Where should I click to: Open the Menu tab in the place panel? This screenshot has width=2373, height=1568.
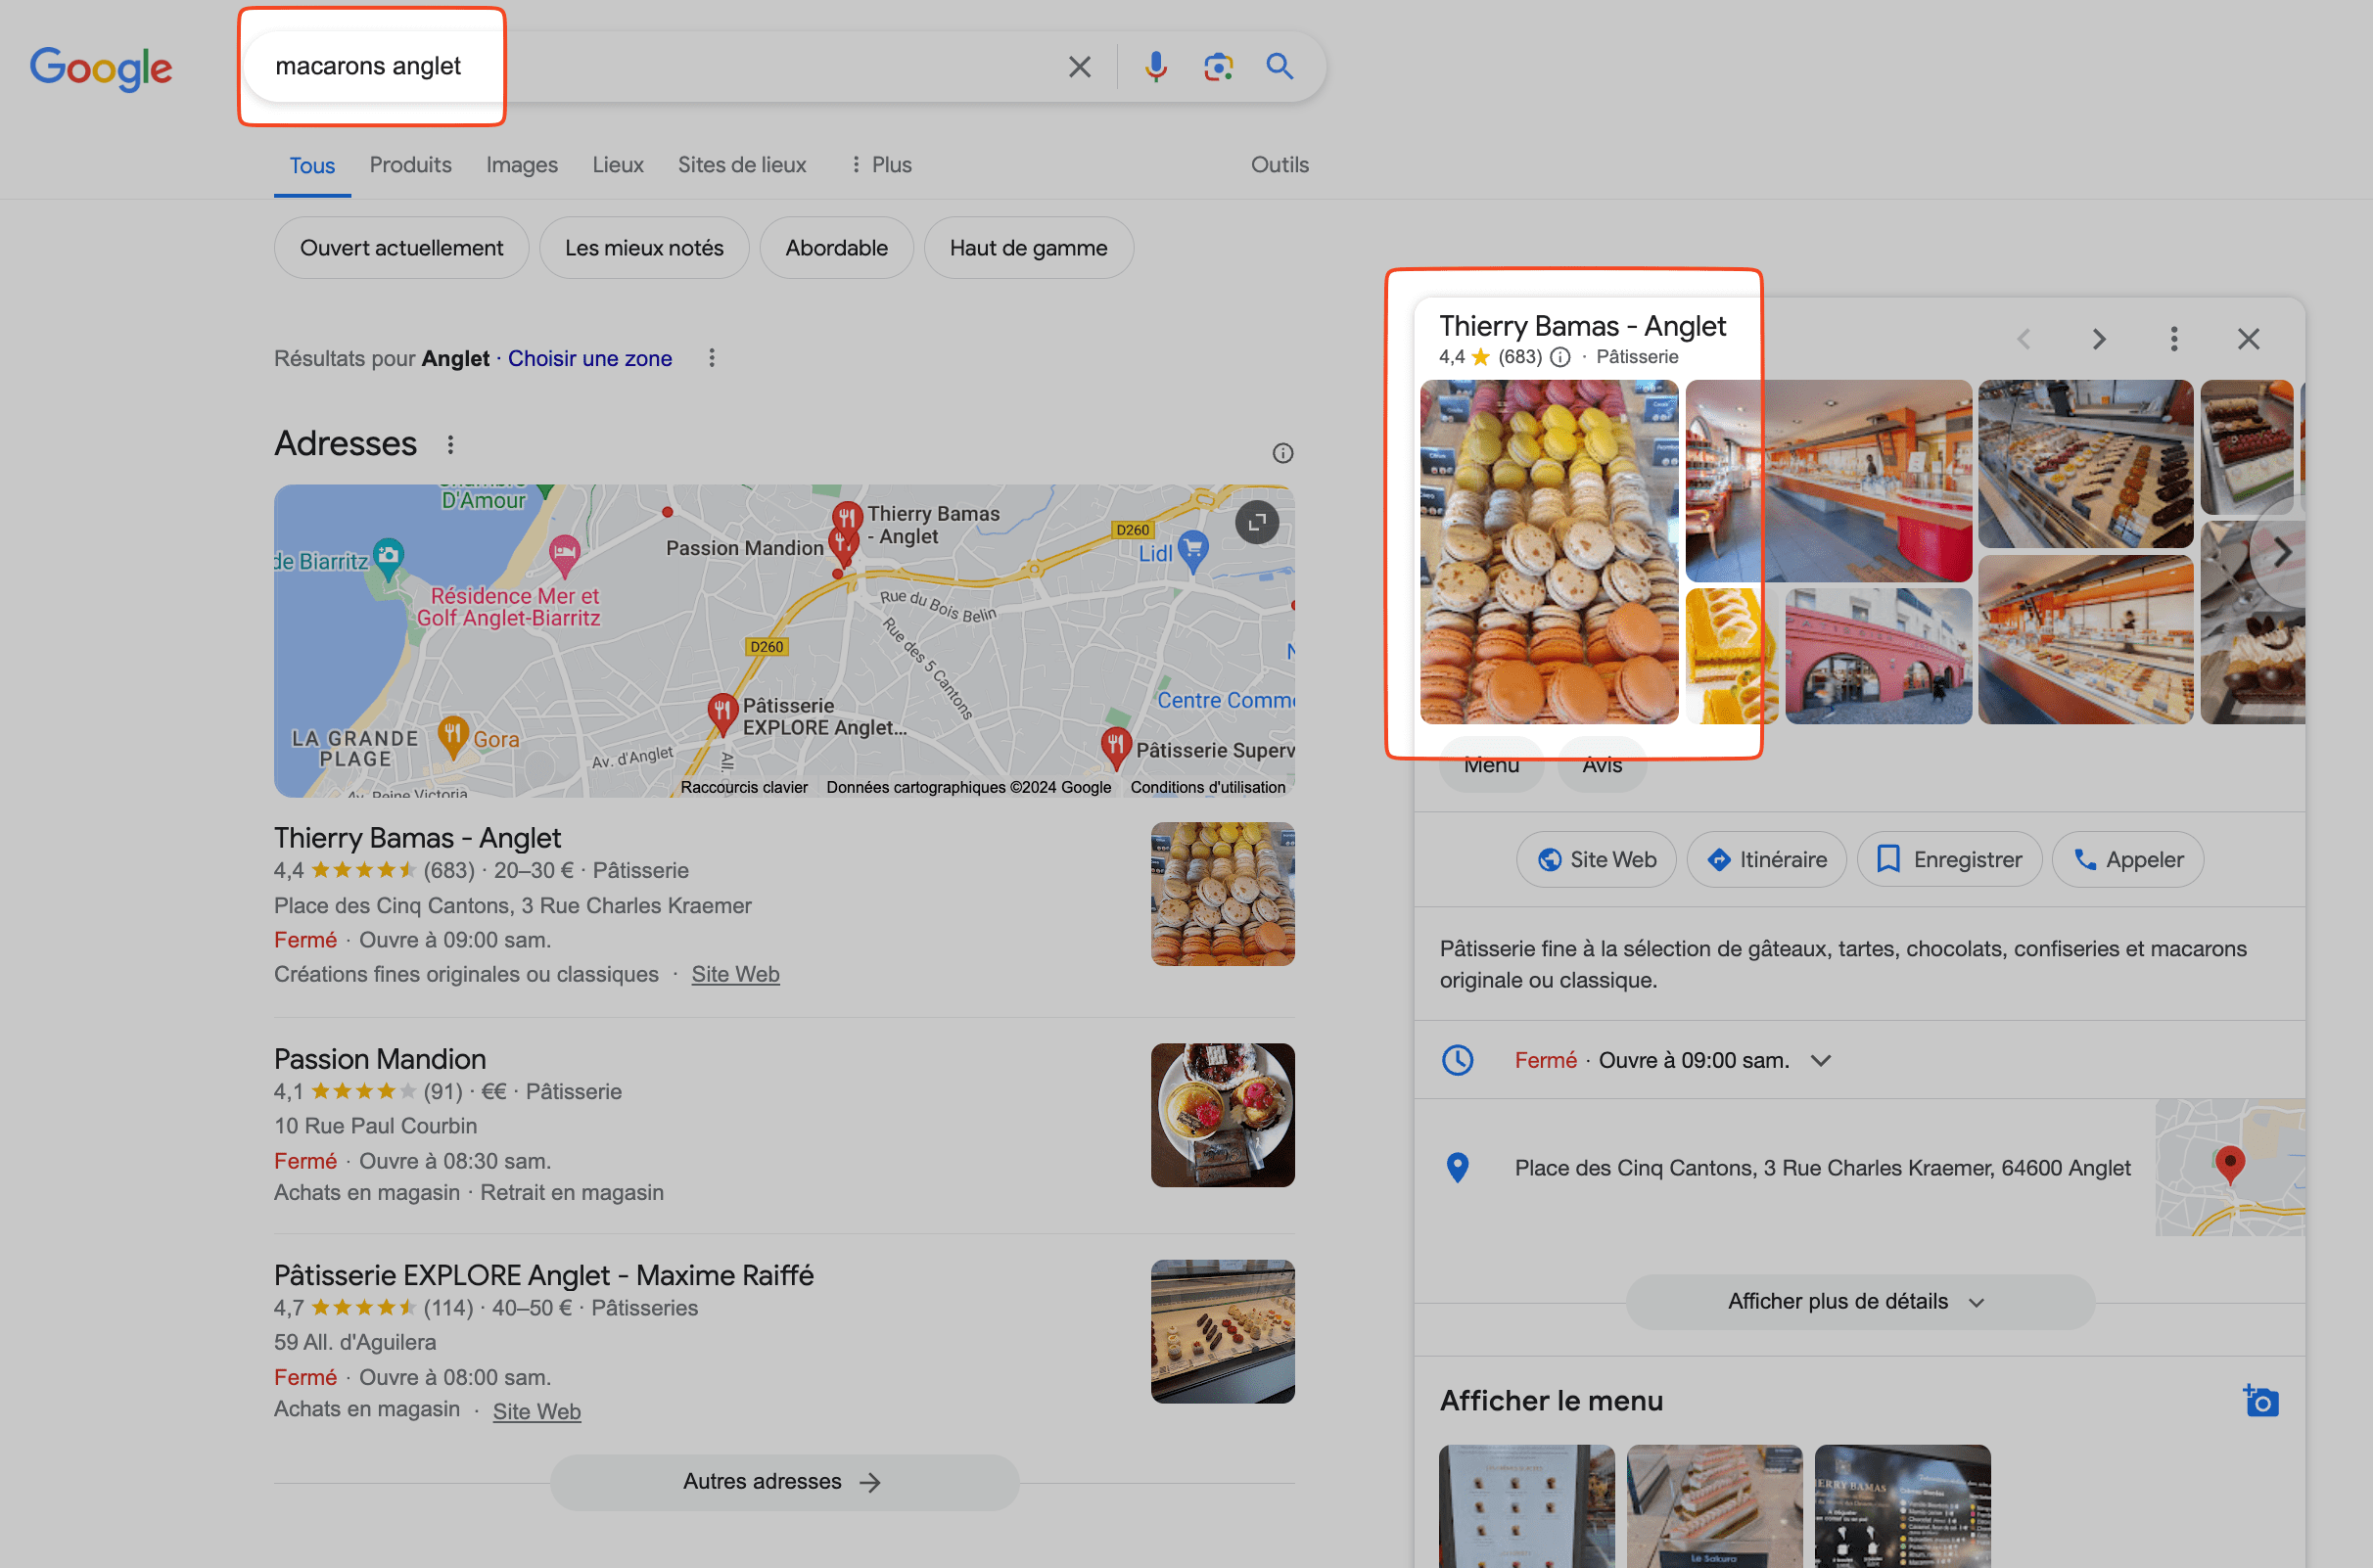(1491, 766)
